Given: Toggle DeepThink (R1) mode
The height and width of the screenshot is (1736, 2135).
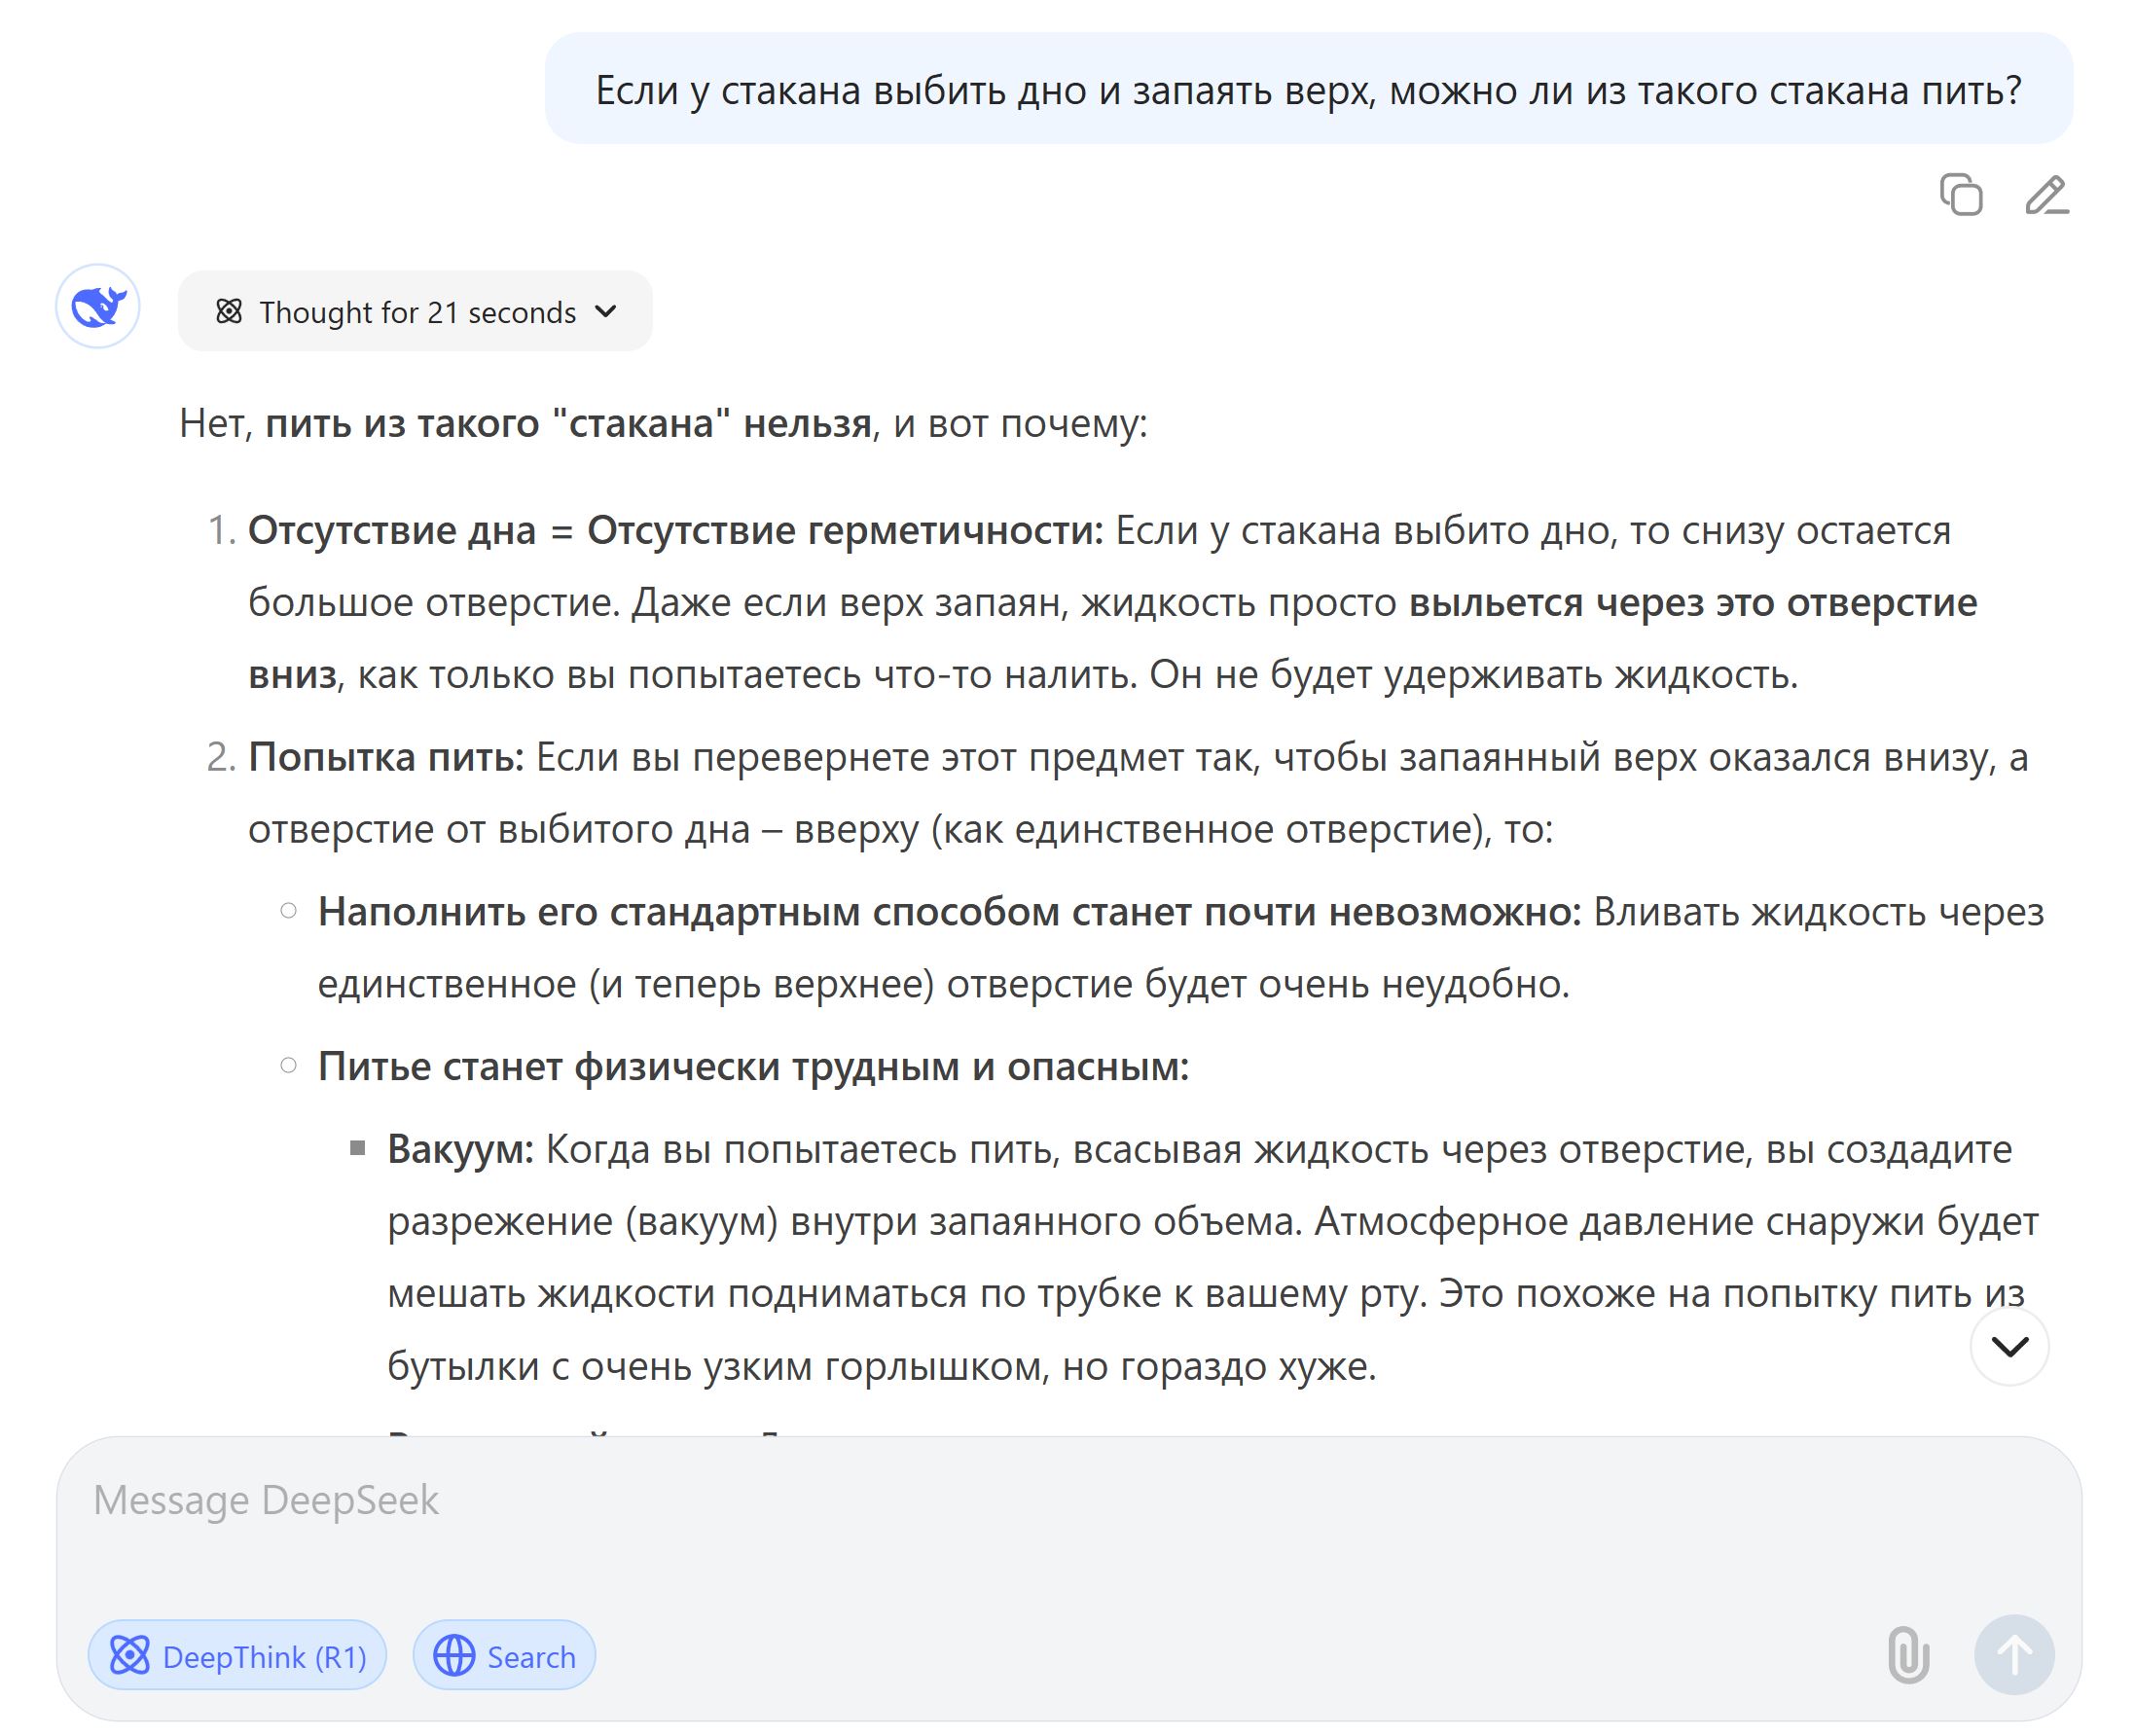Looking at the screenshot, I should (237, 1656).
